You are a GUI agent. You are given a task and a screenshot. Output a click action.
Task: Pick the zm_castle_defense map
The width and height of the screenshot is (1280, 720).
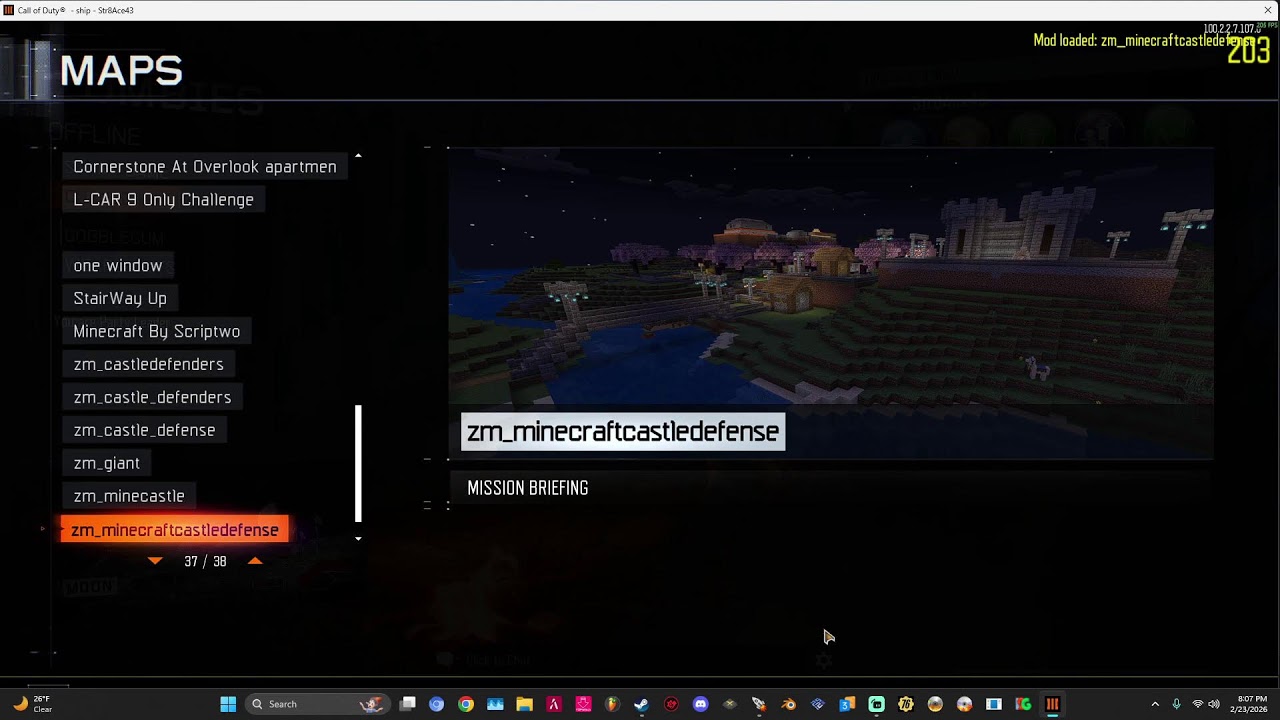[x=144, y=430]
